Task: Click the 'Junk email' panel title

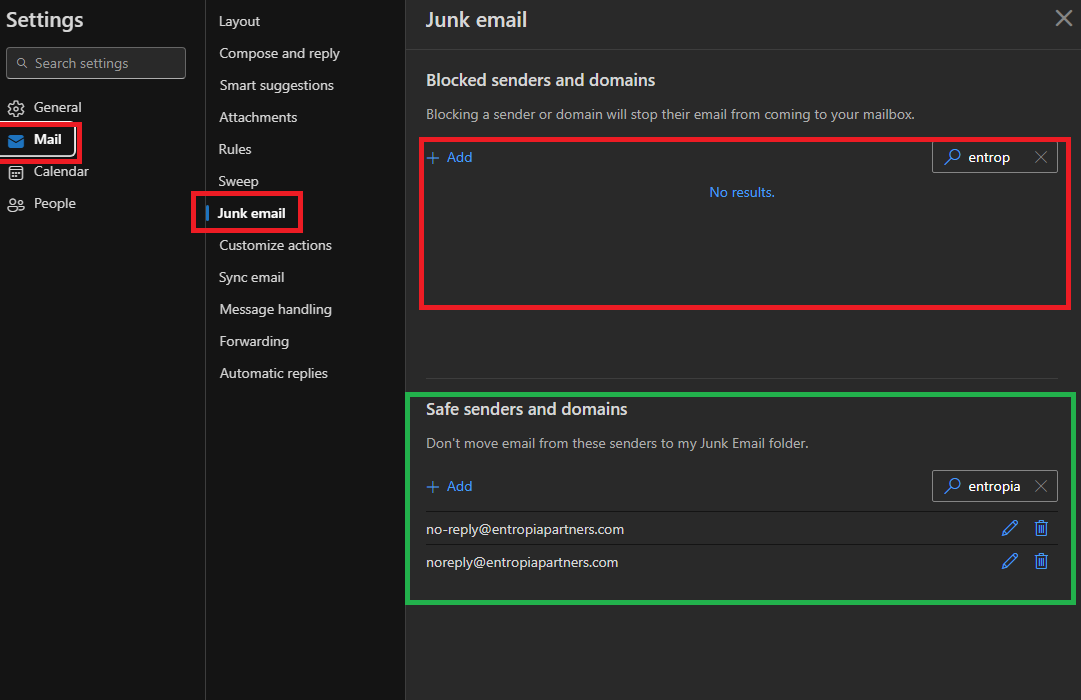Action: (x=476, y=20)
